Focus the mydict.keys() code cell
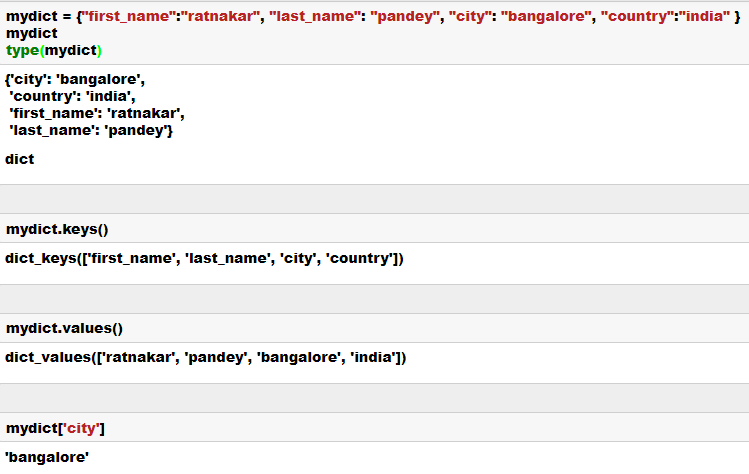749x474 pixels. pyautogui.click(x=57, y=228)
